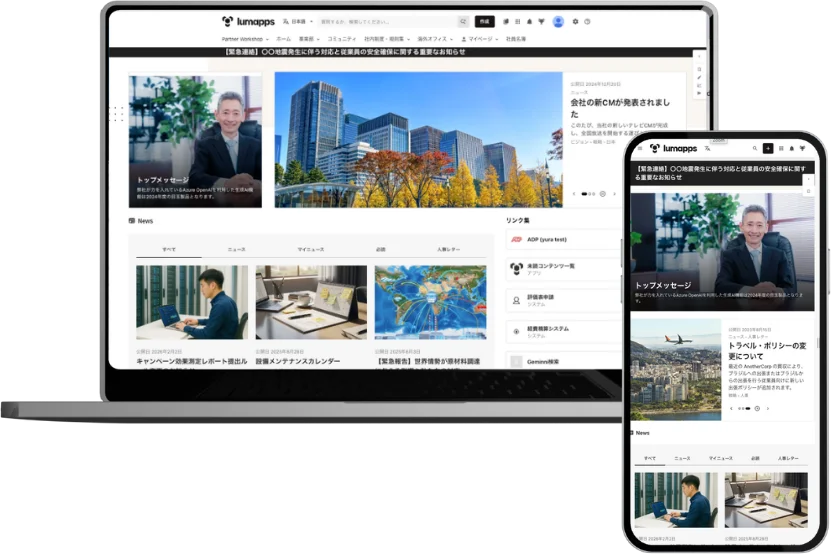Open the 未読コンテンツ一覧 app link
Image resolution: width=831 pixels, height=554 pixels.
click(x=564, y=269)
